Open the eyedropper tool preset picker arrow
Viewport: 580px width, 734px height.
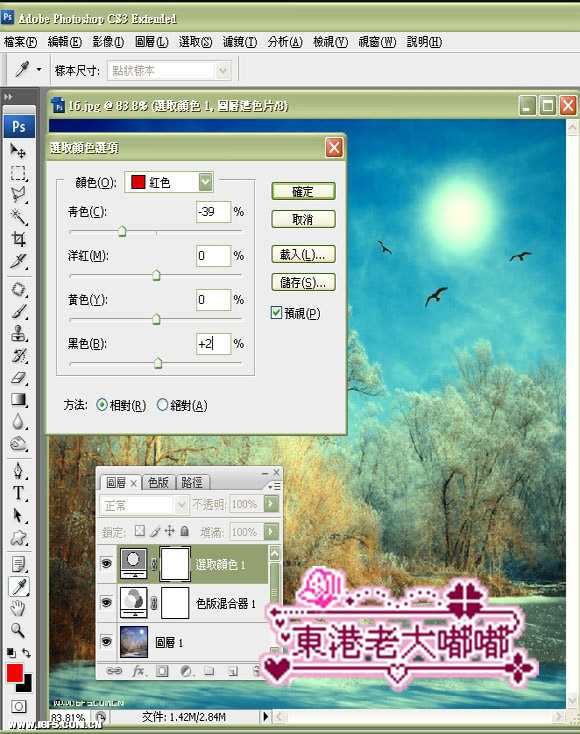click(39, 70)
